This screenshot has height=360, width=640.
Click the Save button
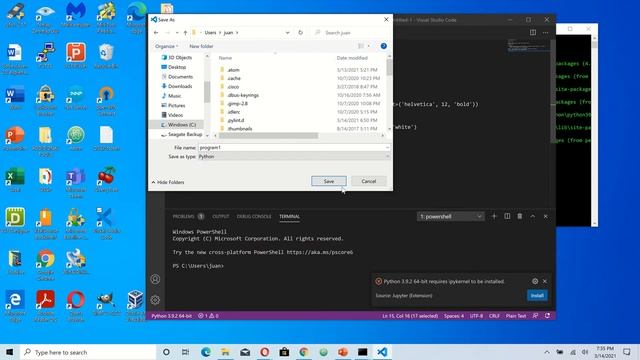coord(329,181)
